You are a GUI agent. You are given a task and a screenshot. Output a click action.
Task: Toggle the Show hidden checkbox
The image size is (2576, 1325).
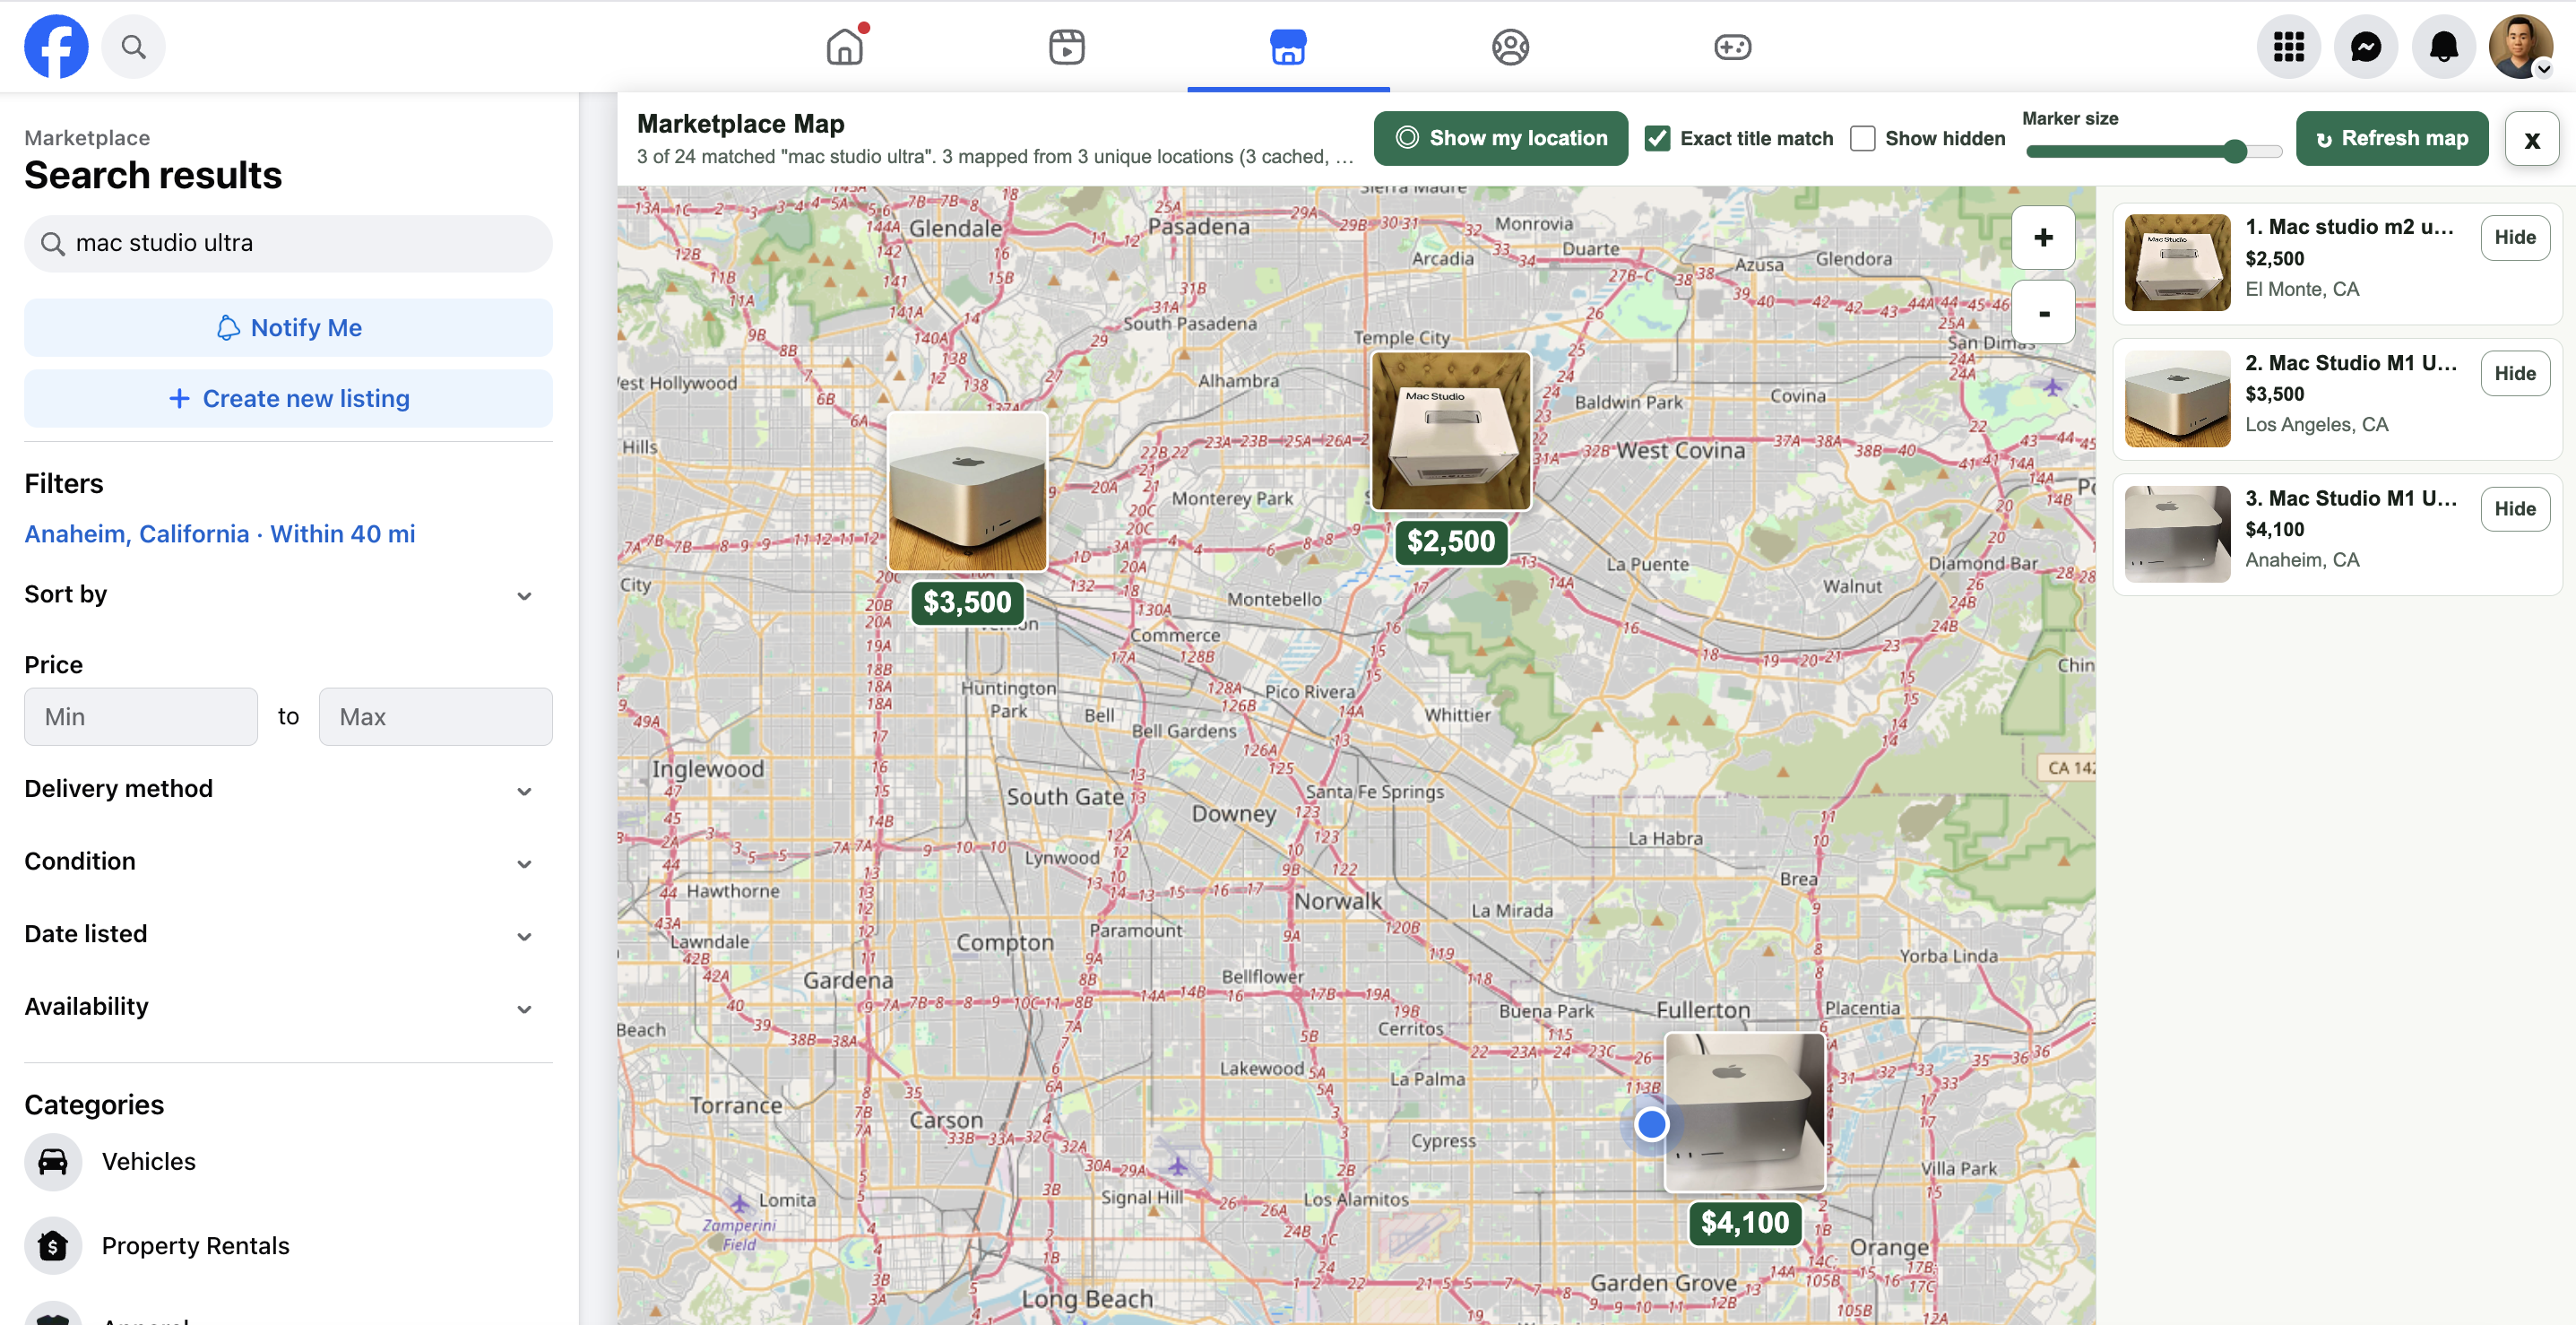tap(1862, 138)
